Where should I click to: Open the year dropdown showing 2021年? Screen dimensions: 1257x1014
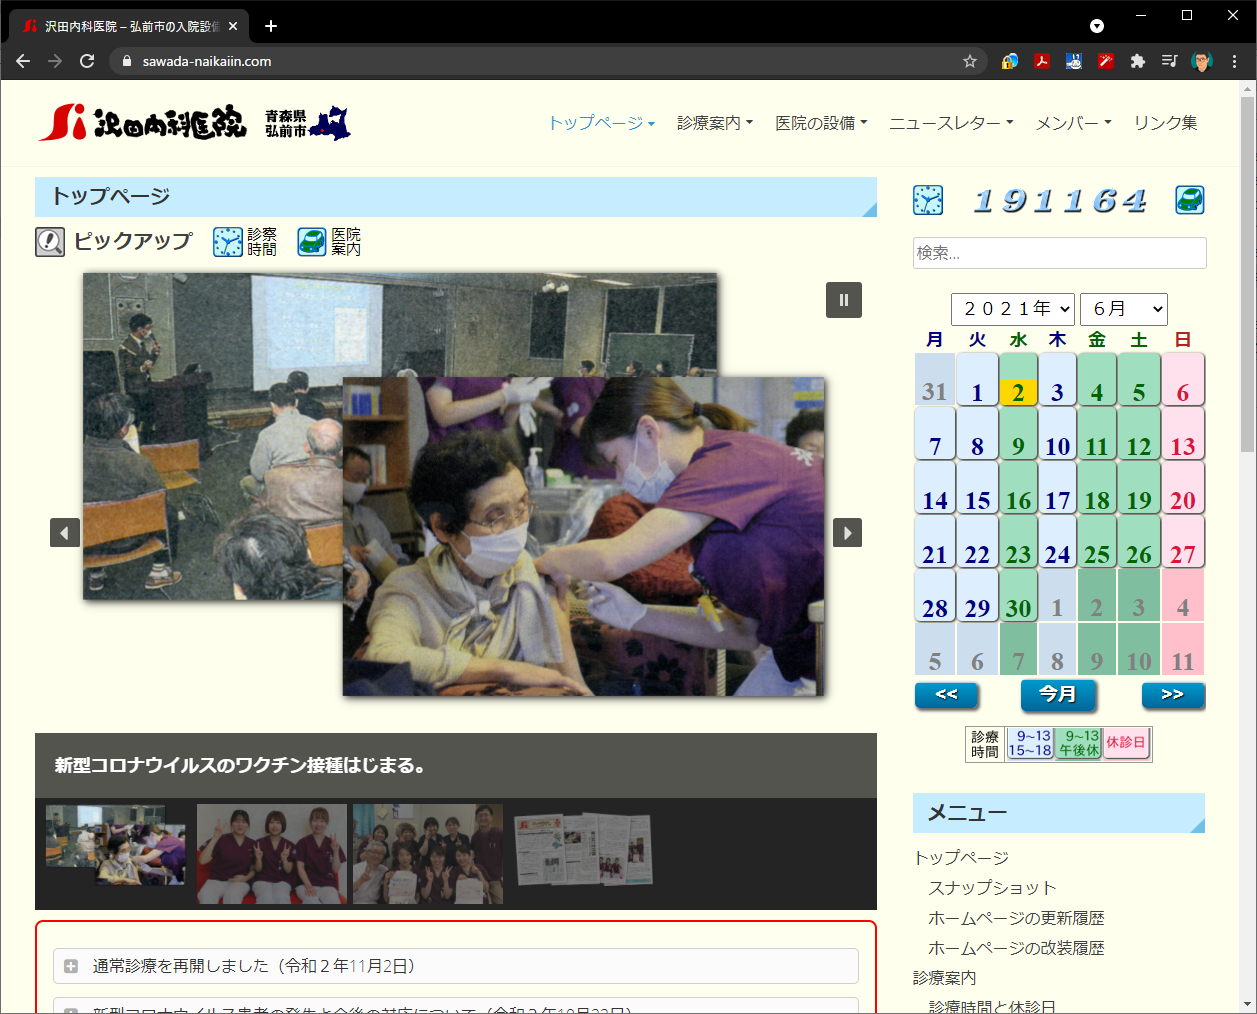(1012, 309)
